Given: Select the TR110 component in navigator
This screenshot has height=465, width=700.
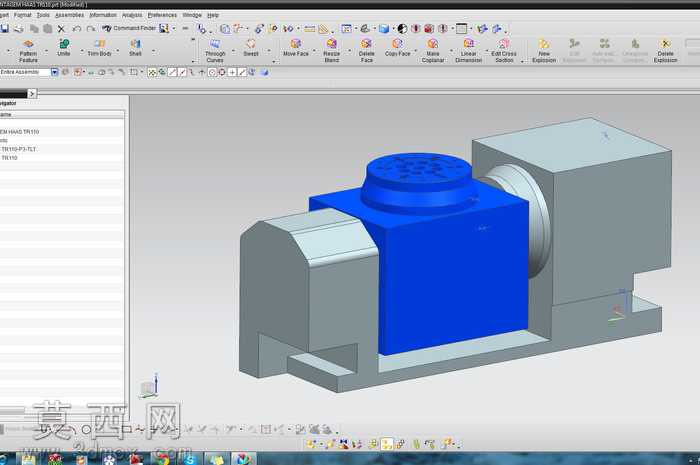Looking at the screenshot, I should [x=9, y=158].
